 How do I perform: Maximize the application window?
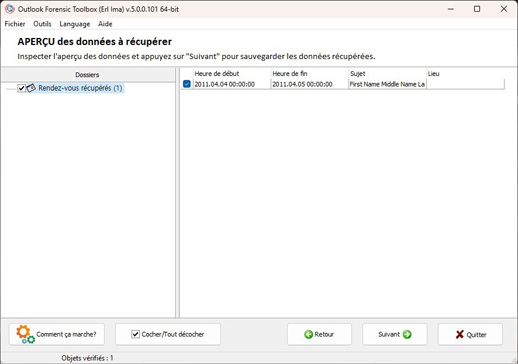tap(477, 9)
